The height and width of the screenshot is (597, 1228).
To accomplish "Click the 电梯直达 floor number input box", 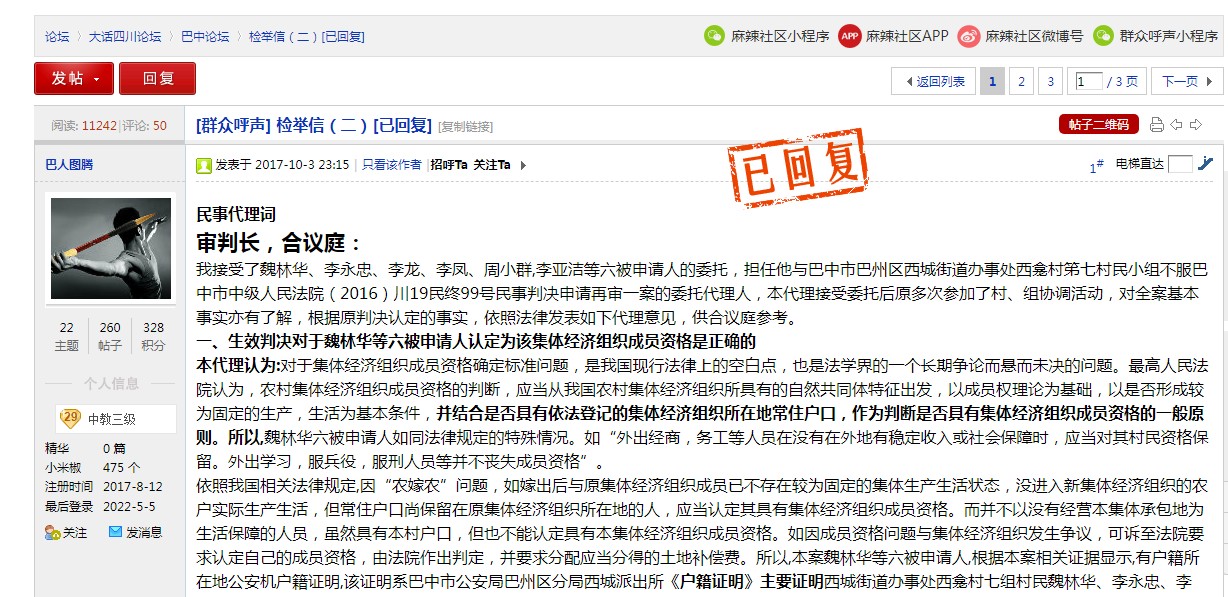I will [1180, 164].
